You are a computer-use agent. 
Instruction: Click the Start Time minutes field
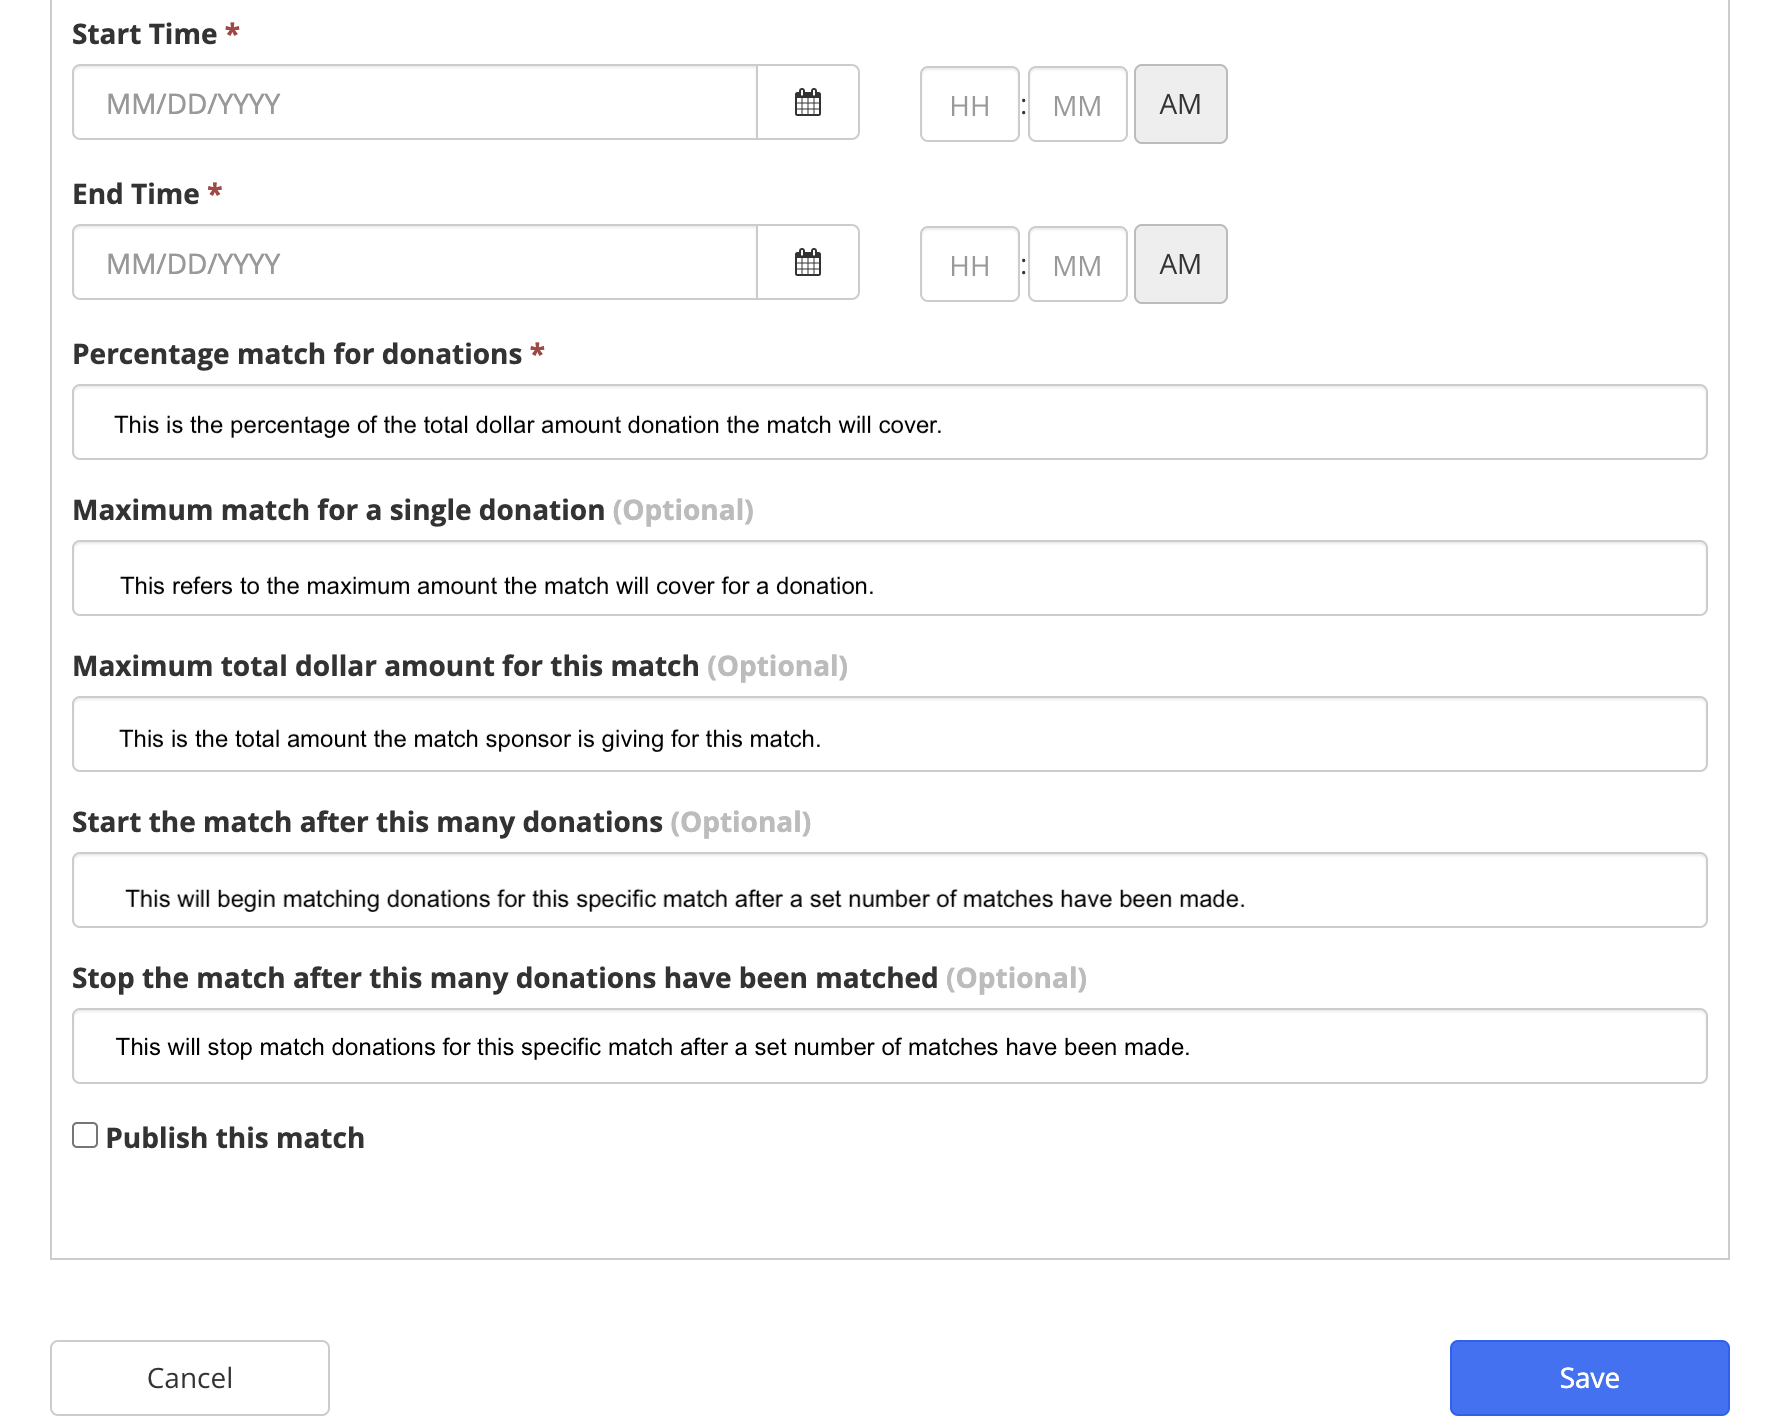pos(1076,104)
